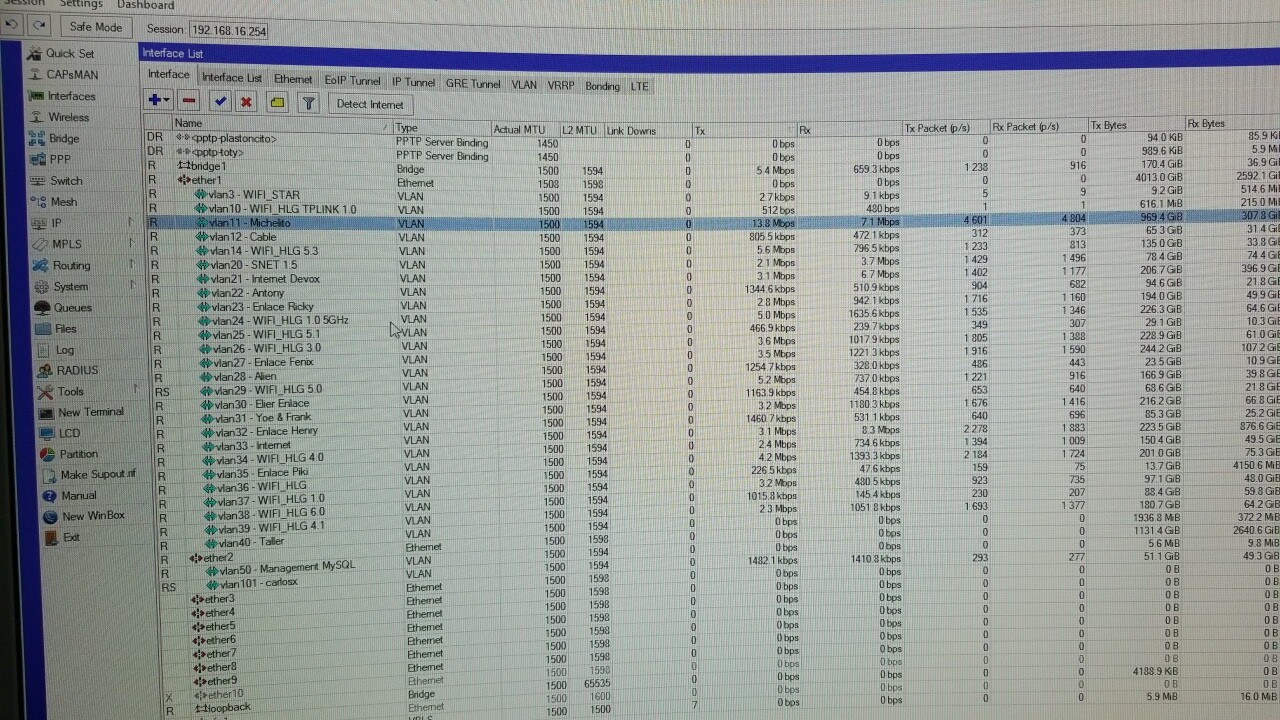Screen dimensions: 1280x720
Task: Switch to the Bonding tab
Action: [x=602, y=87]
